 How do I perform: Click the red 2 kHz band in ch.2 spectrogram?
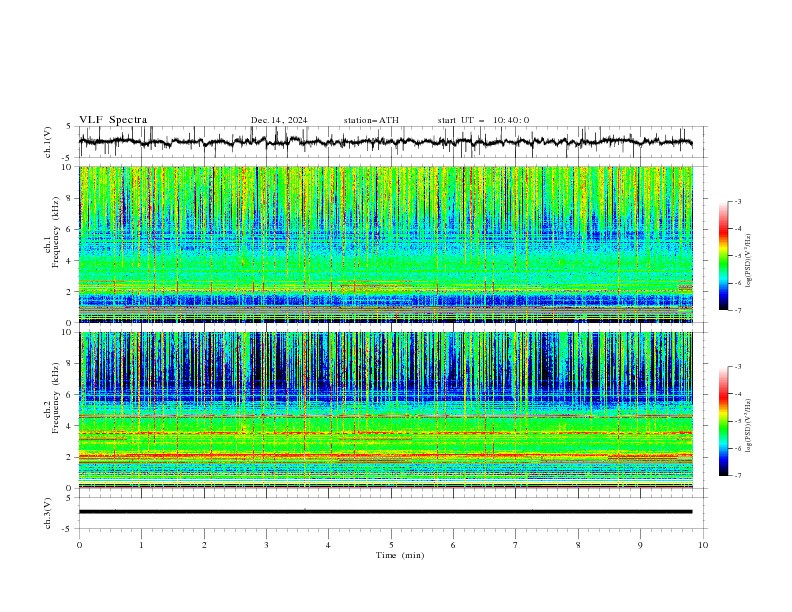[x=385, y=456]
